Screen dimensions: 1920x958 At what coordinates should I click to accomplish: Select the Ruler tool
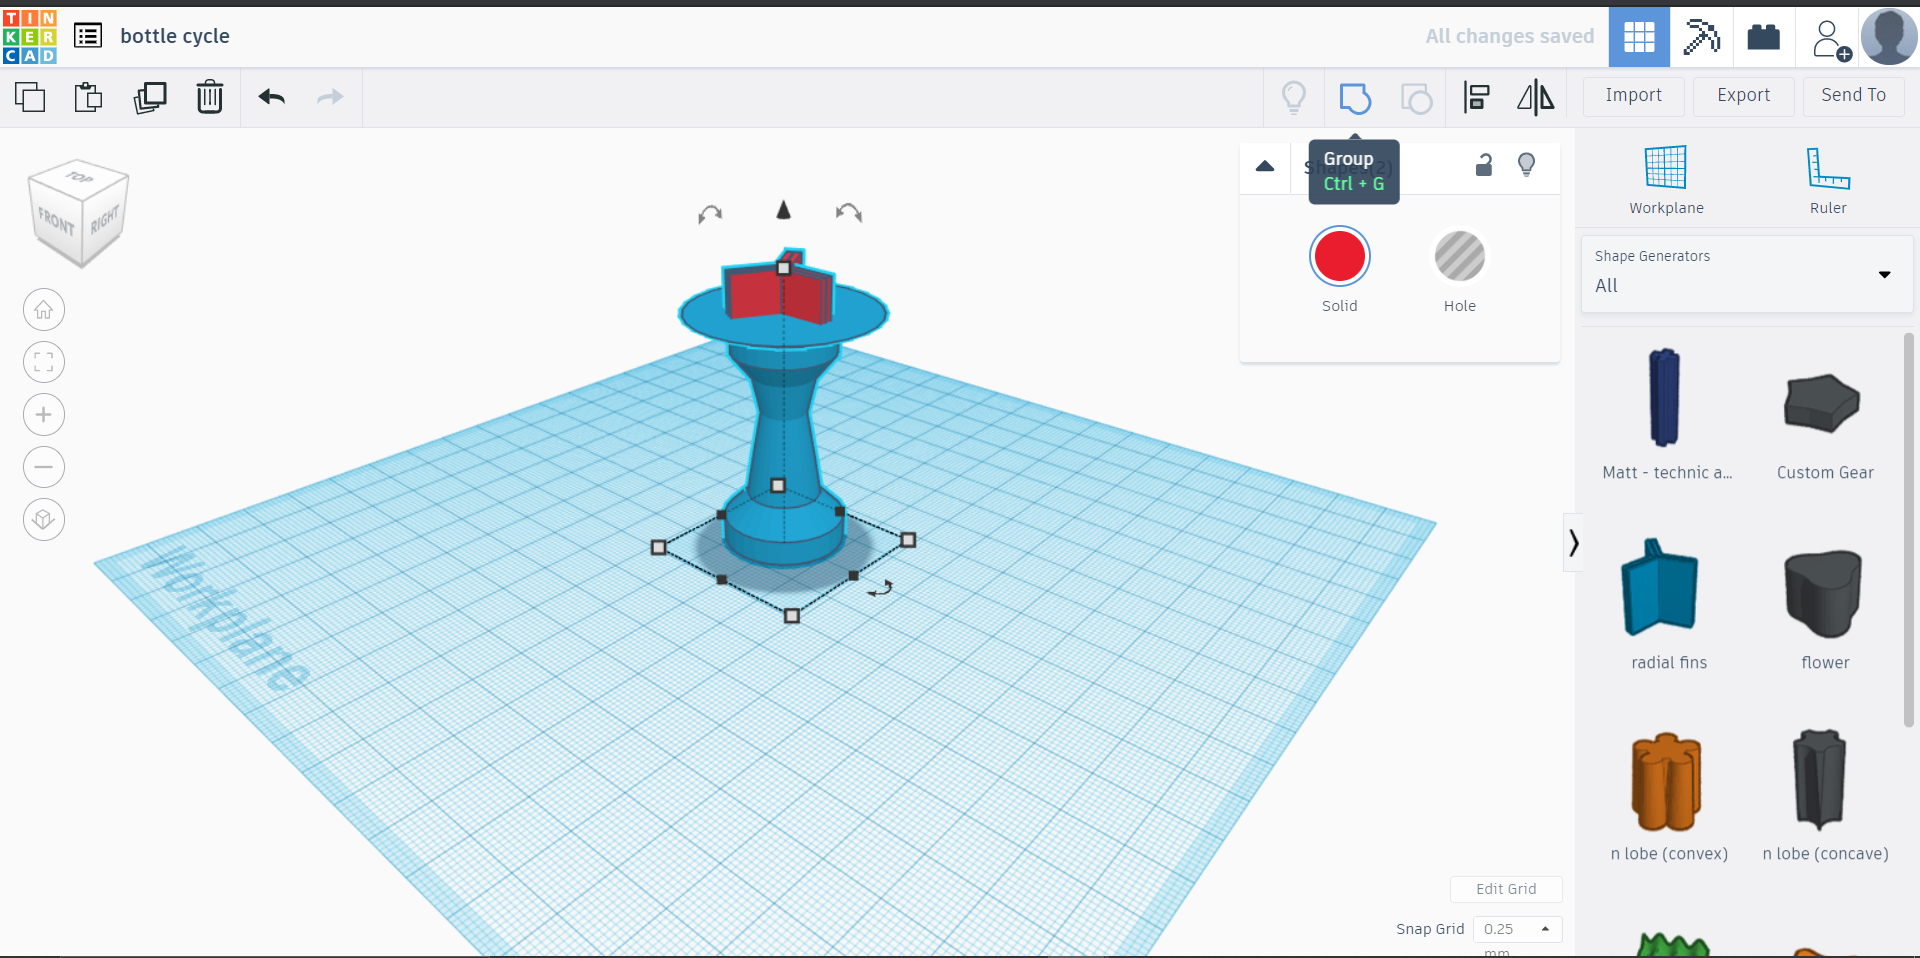[1828, 180]
